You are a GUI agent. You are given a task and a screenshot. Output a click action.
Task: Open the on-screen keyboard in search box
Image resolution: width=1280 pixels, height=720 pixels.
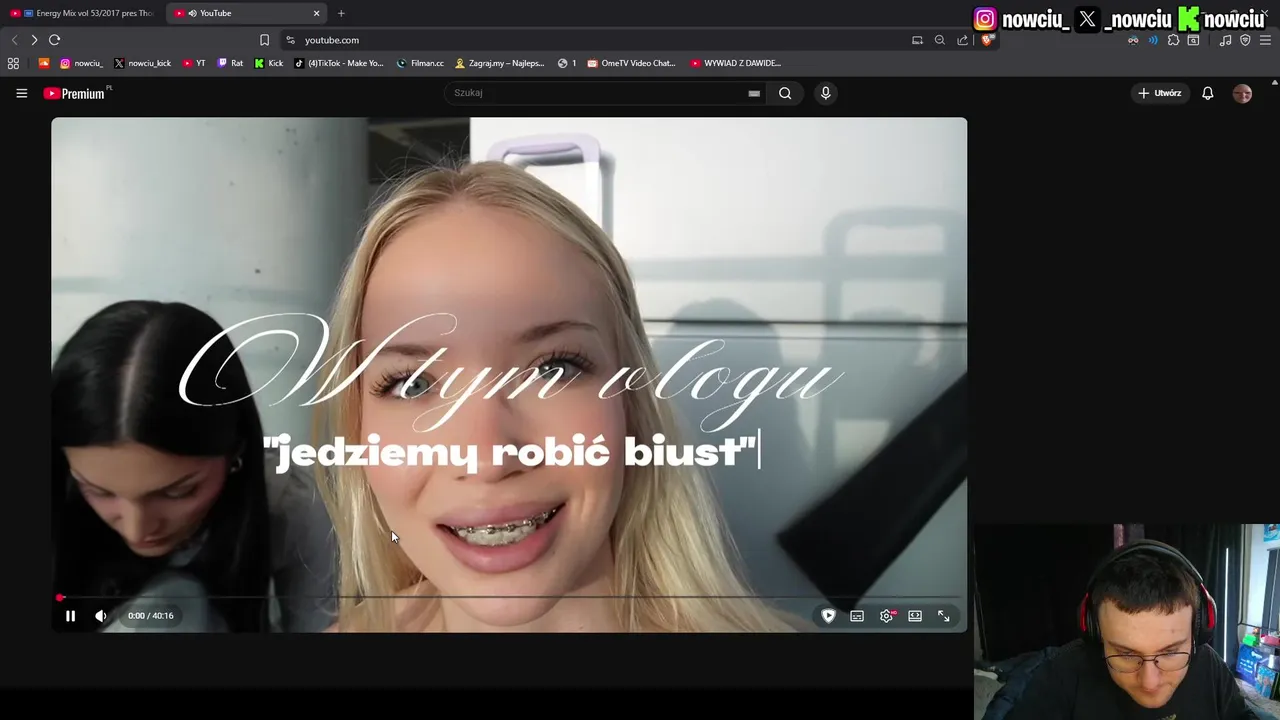point(754,93)
